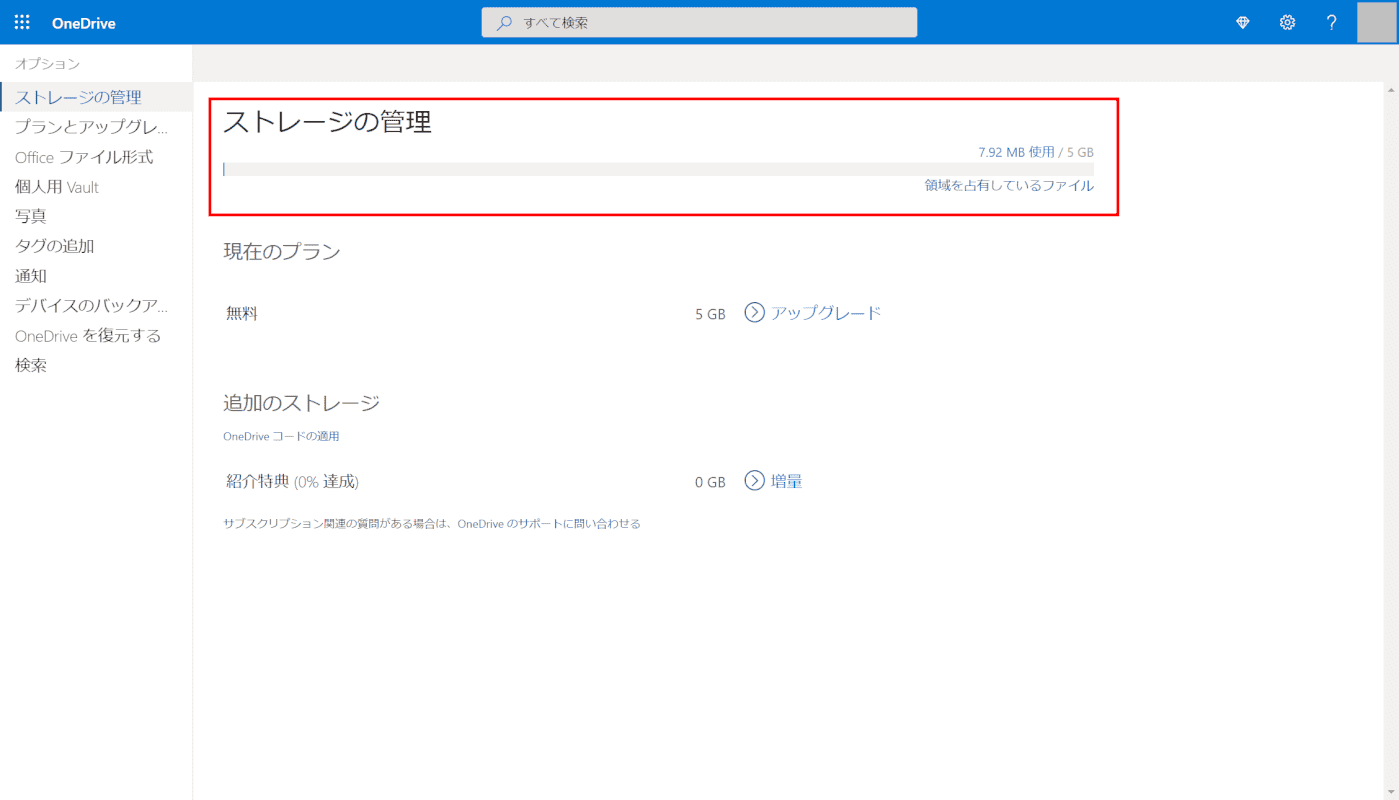
Task: Select ストレージの管理 in the sidebar
Action: (96, 97)
